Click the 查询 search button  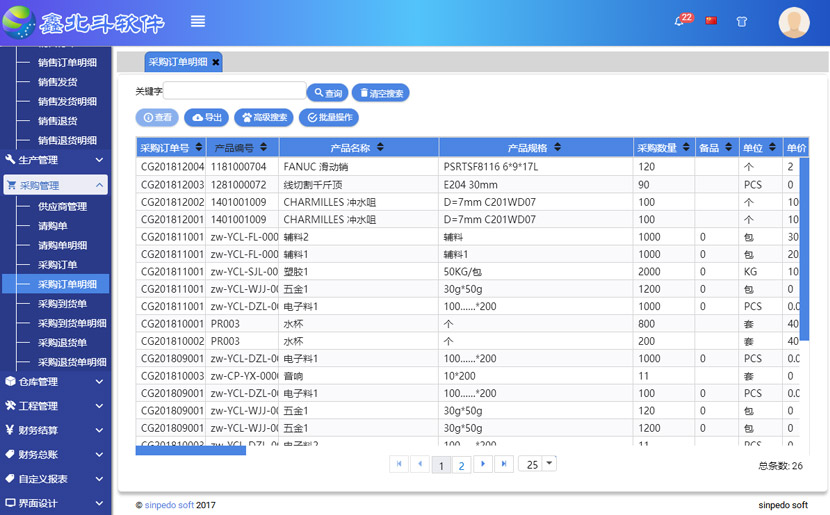(327, 93)
